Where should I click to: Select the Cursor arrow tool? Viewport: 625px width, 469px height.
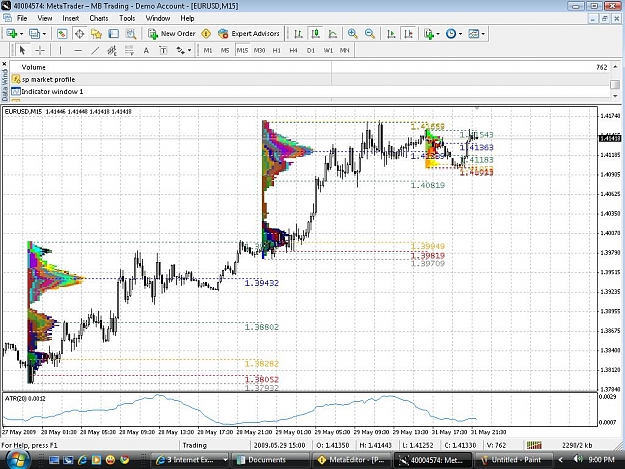pos(22,50)
